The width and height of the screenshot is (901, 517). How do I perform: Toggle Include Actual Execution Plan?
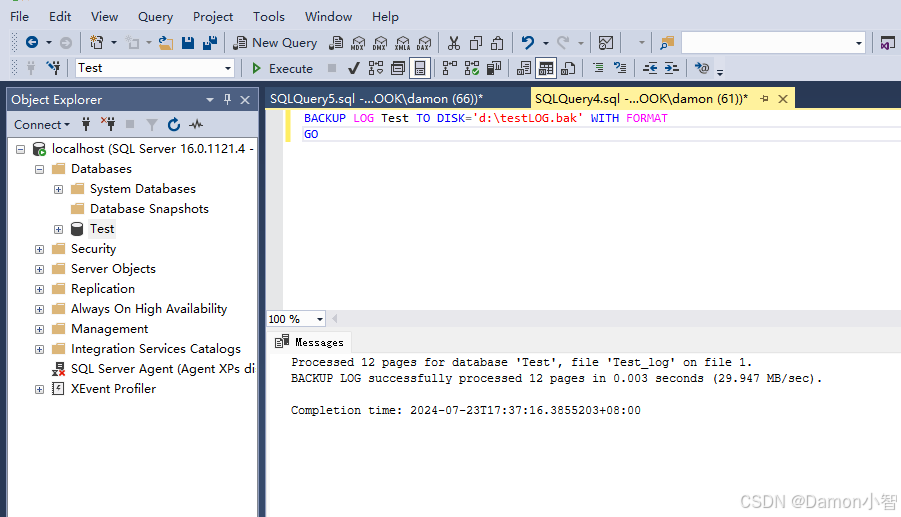pyautogui.click(x=449, y=68)
